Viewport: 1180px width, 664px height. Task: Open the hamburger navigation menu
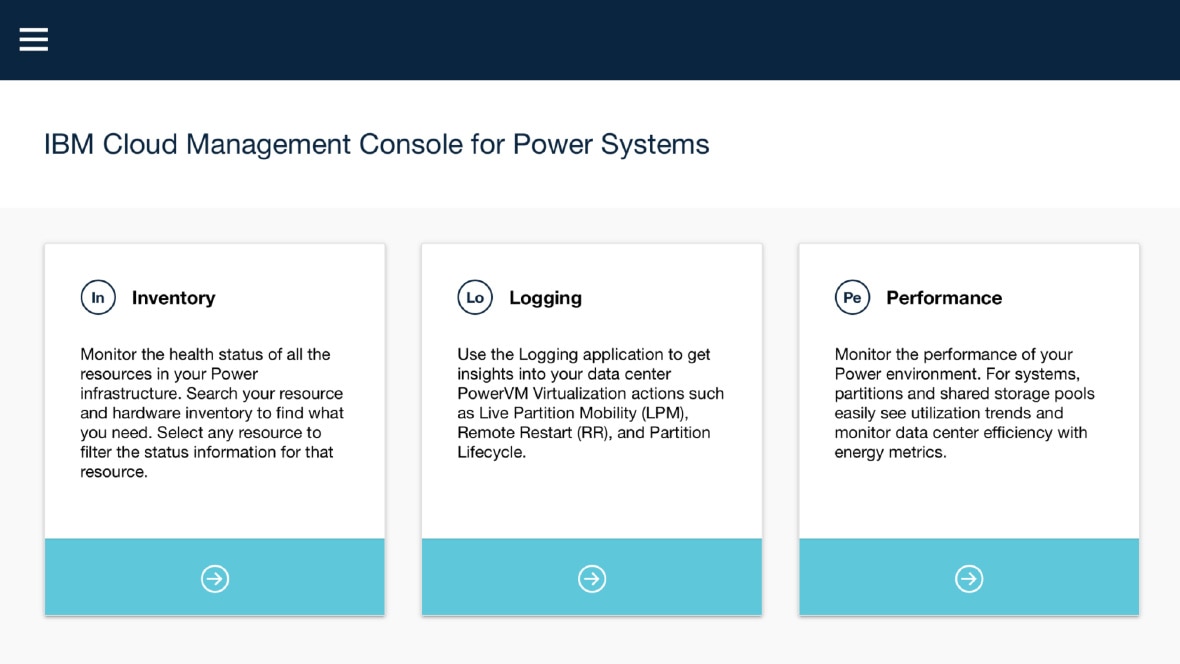pos(34,39)
